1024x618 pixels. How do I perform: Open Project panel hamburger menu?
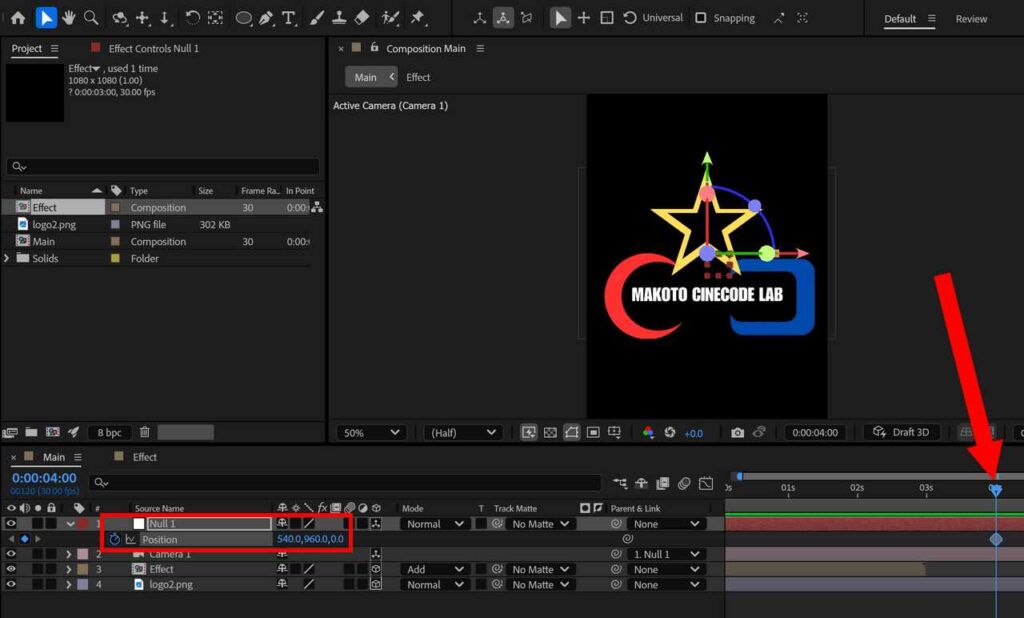click(54, 48)
